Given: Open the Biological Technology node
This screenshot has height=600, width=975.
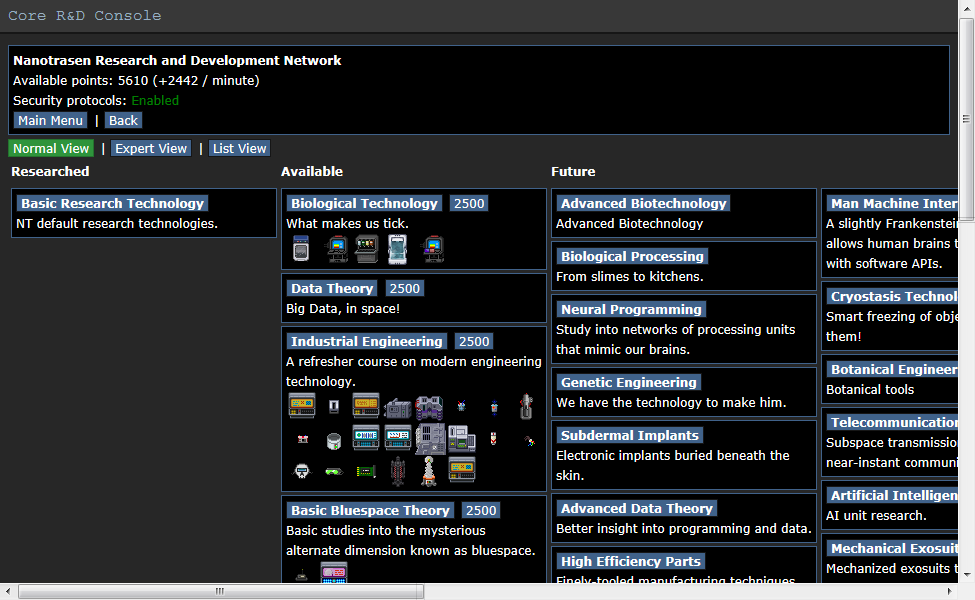Looking at the screenshot, I should (364, 203).
